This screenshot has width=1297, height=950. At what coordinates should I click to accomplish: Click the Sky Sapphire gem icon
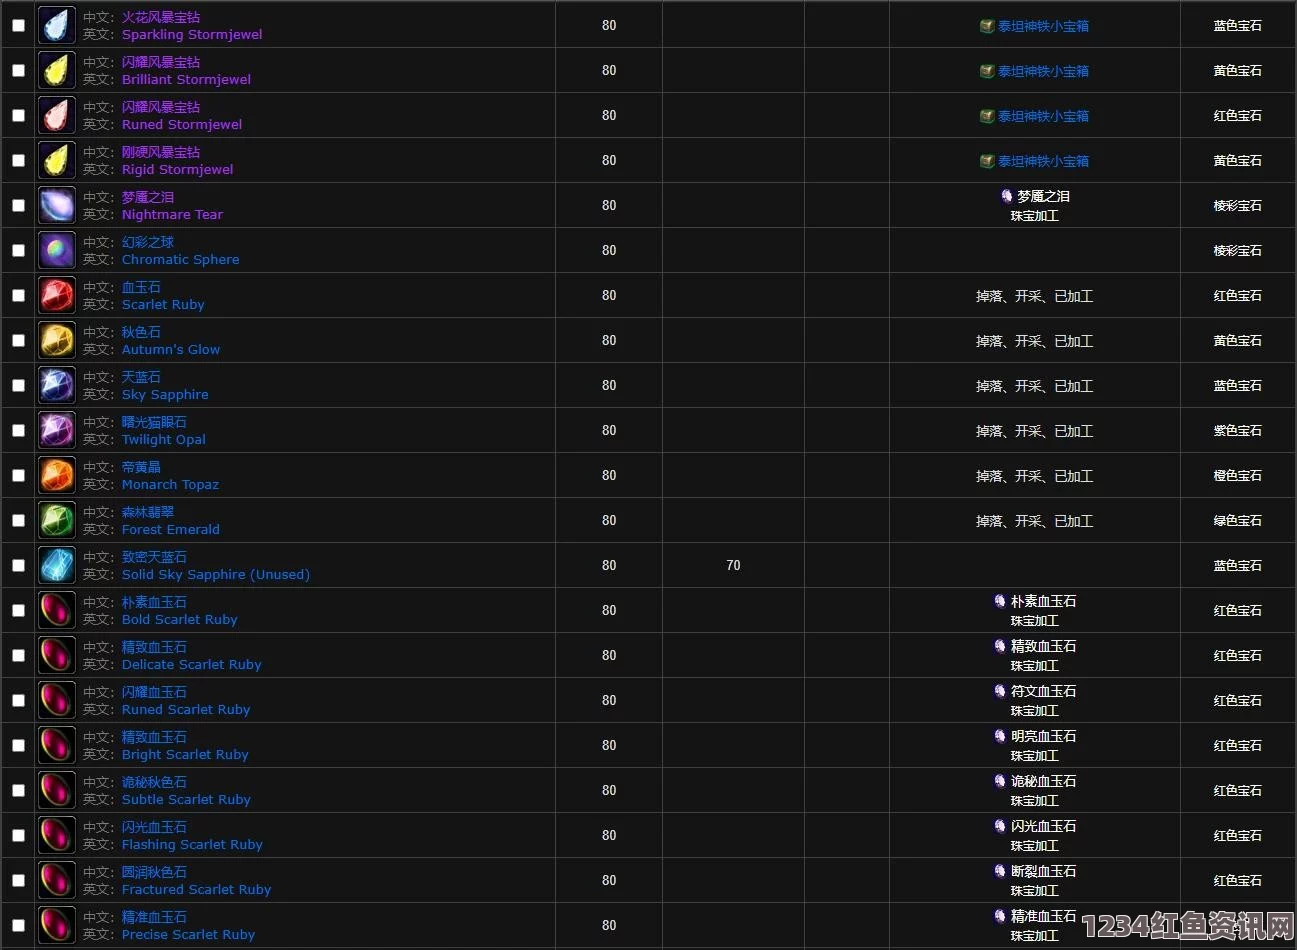click(57, 385)
